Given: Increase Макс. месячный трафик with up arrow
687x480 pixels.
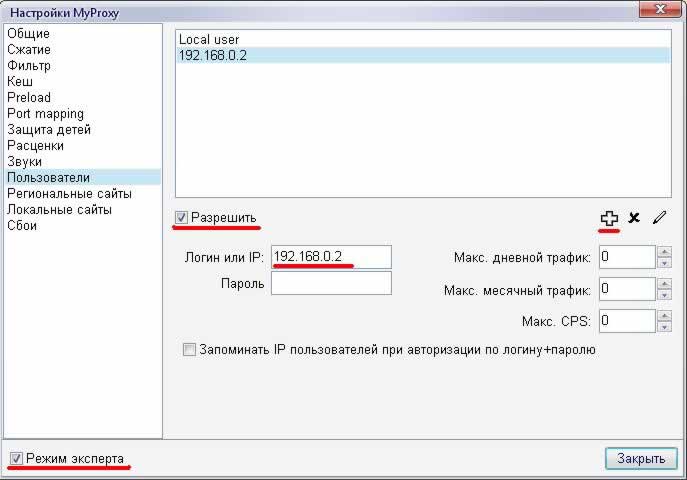Looking at the screenshot, I should click(665, 284).
